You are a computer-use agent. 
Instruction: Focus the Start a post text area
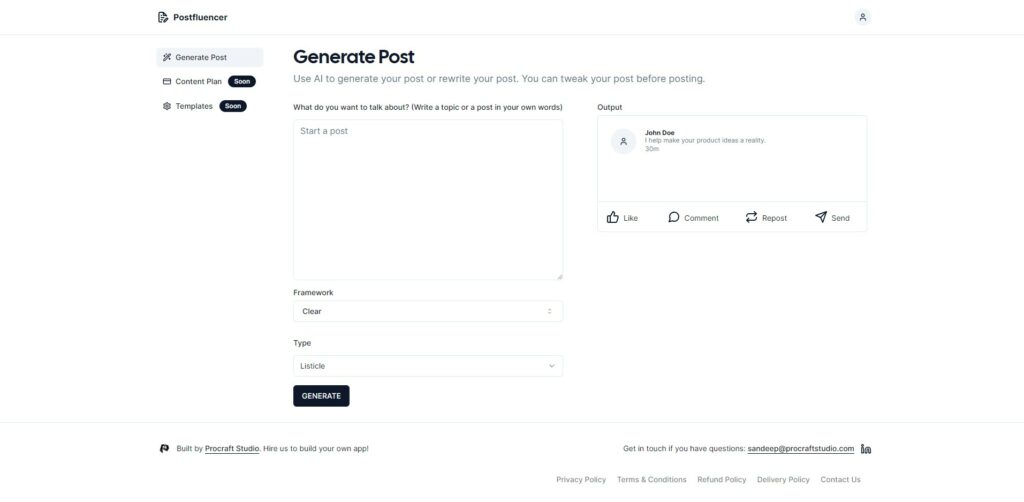428,200
